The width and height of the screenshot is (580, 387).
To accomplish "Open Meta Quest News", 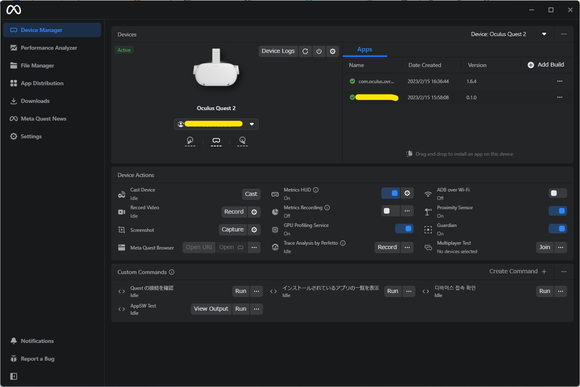I will point(43,119).
